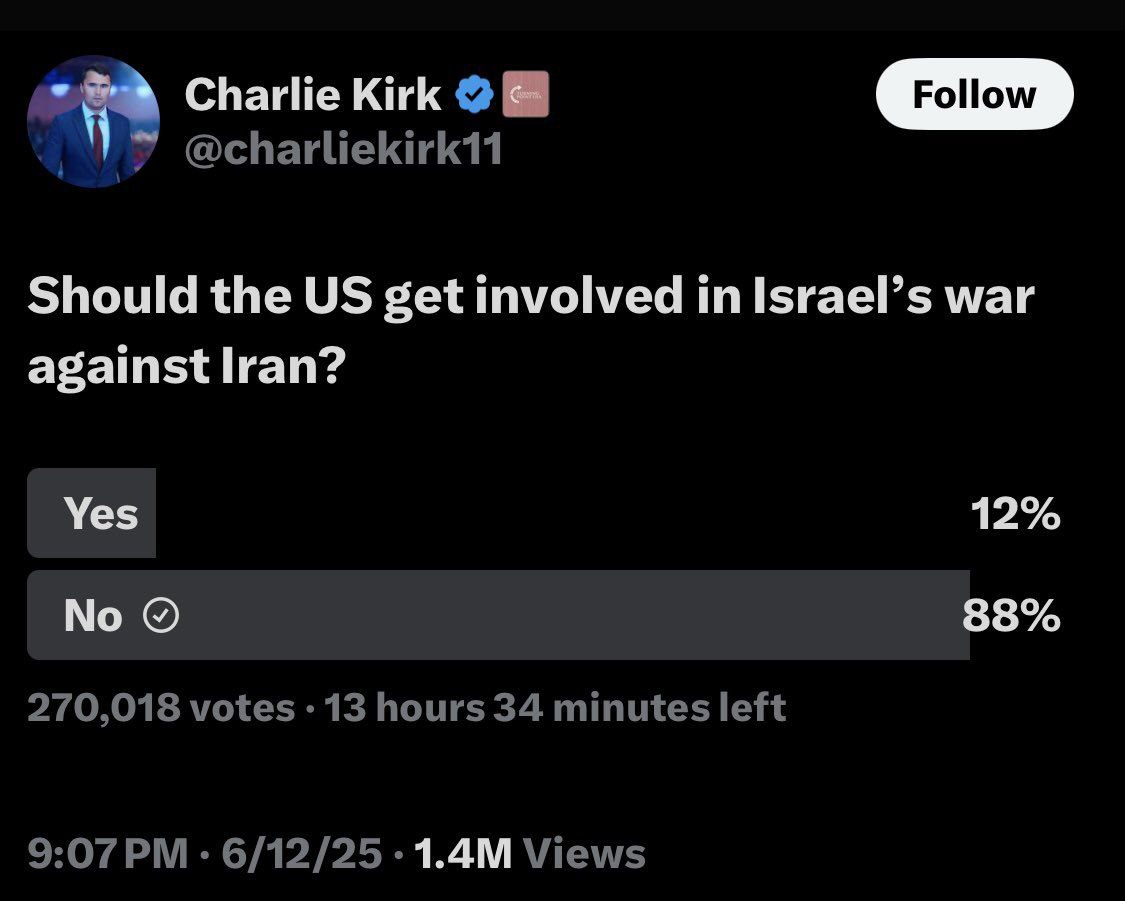
Task: Follow the Charlie Kirk account
Action: point(974,94)
